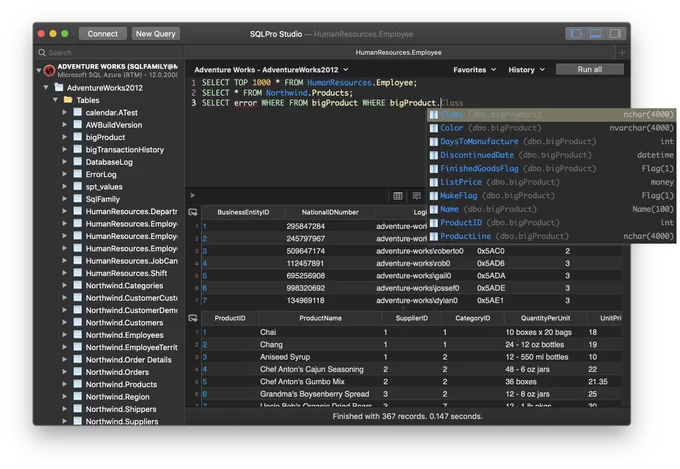
Task: Click export icon beside ProductID header
Action: pos(193,318)
